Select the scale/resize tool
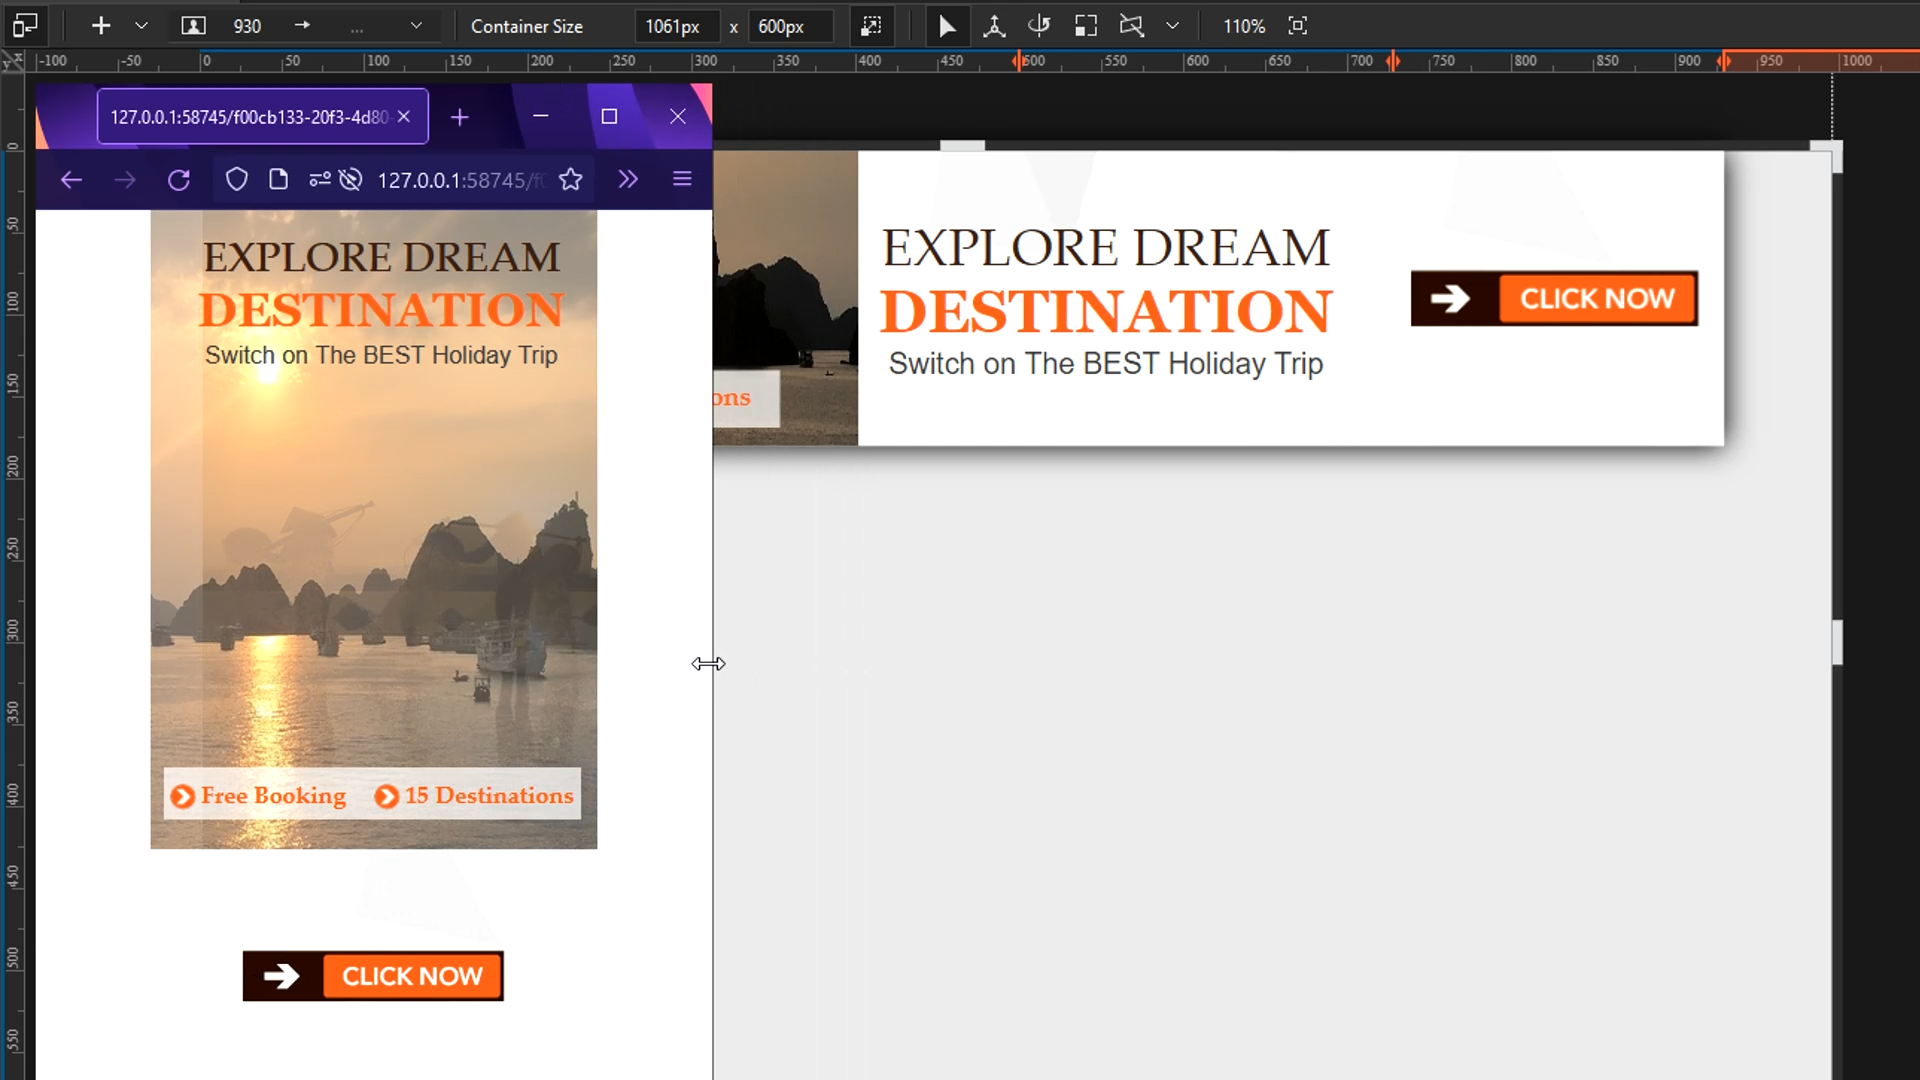The width and height of the screenshot is (1920, 1080). pyautogui.click(x=1085, y=25)
